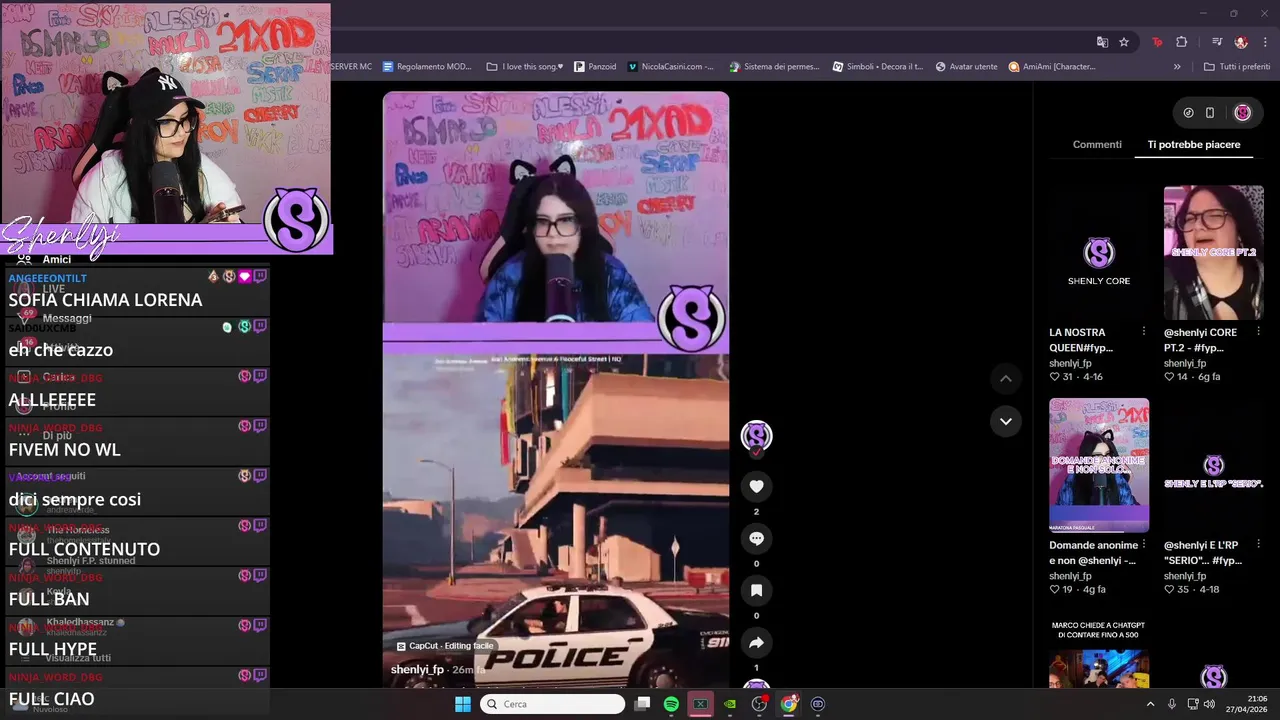The image size is (1280, 720).
Task: Open SHENLY E L'RP SERIO thumbnail
Action: [x=1213, y=465]
